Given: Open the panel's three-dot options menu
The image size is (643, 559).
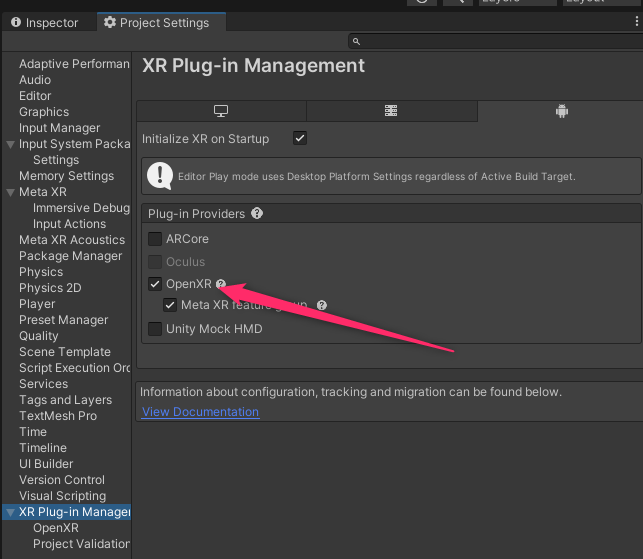Looking at the screenshot, I should pyautogui.click(x=636, y=21).
